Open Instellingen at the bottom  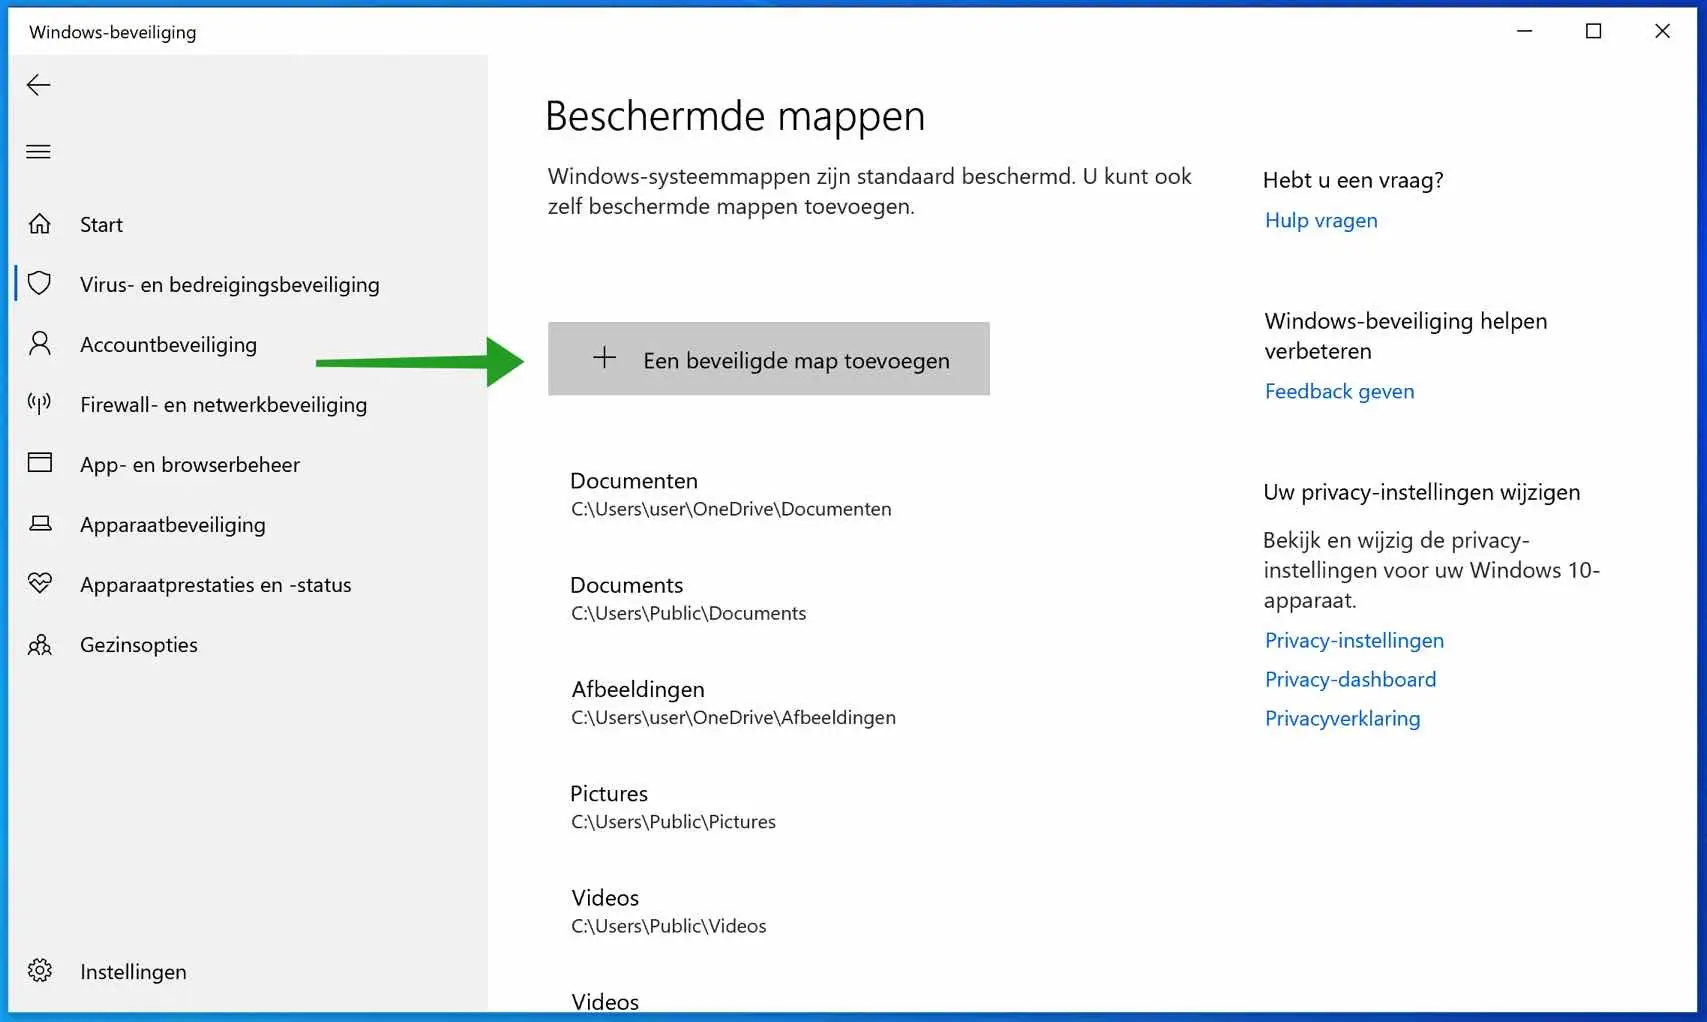click(133, 972)
